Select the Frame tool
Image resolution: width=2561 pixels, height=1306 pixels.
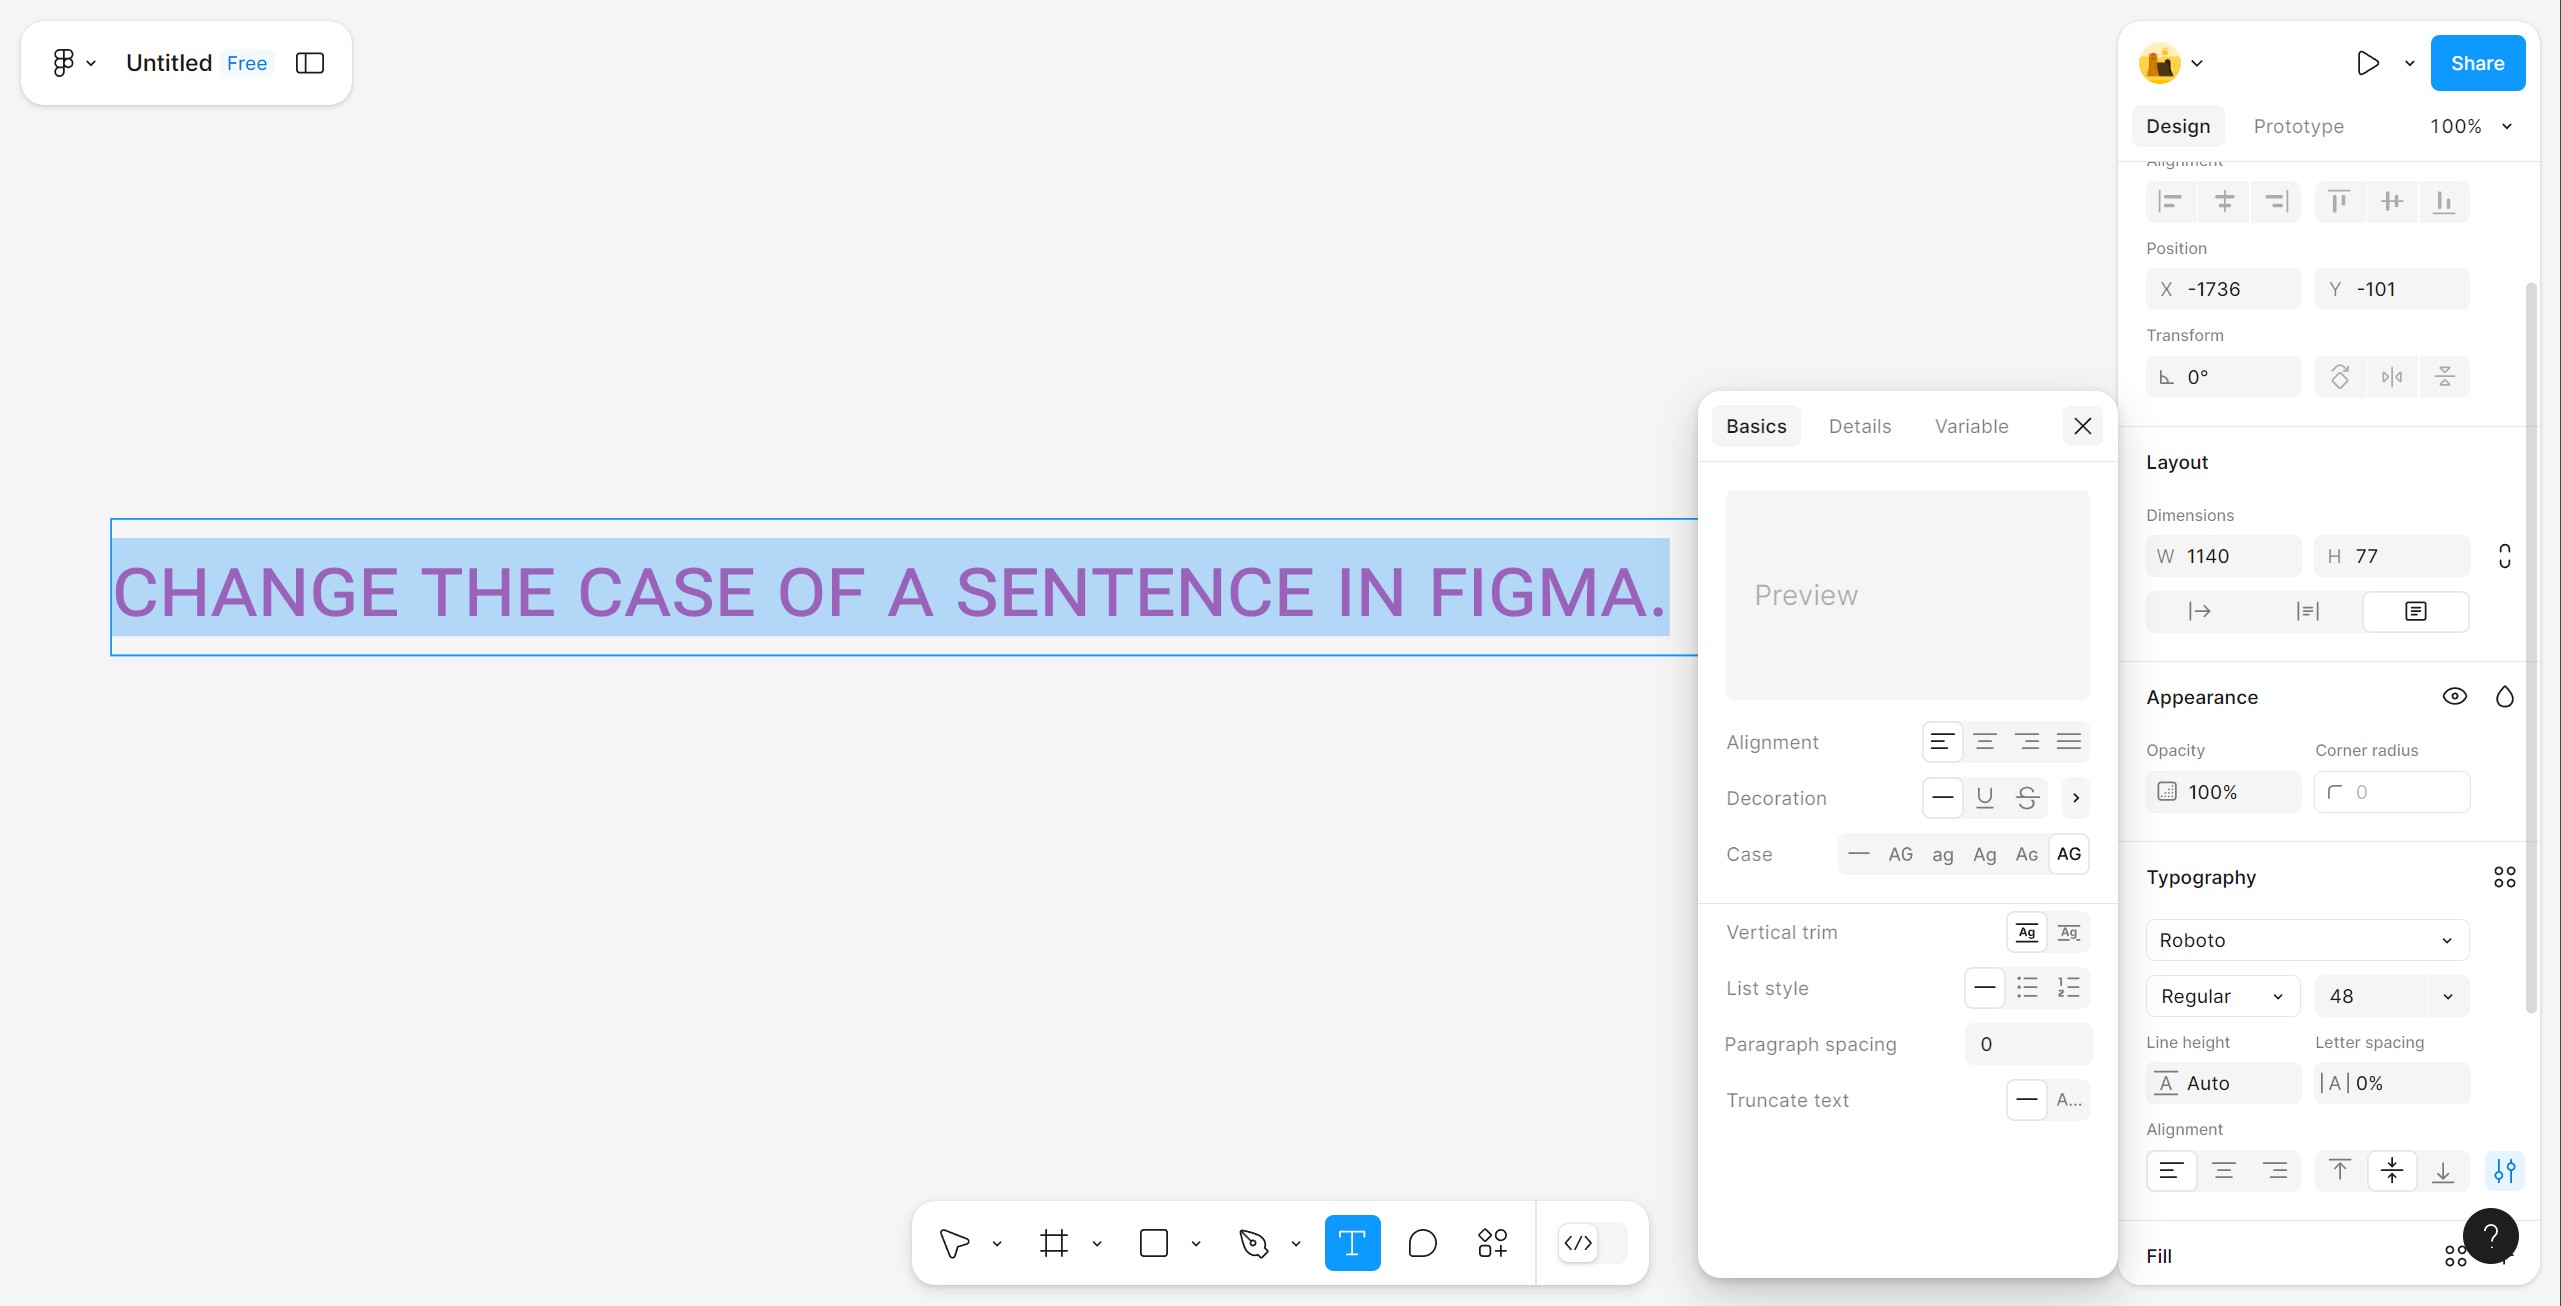click(x=1054, y=1243)
